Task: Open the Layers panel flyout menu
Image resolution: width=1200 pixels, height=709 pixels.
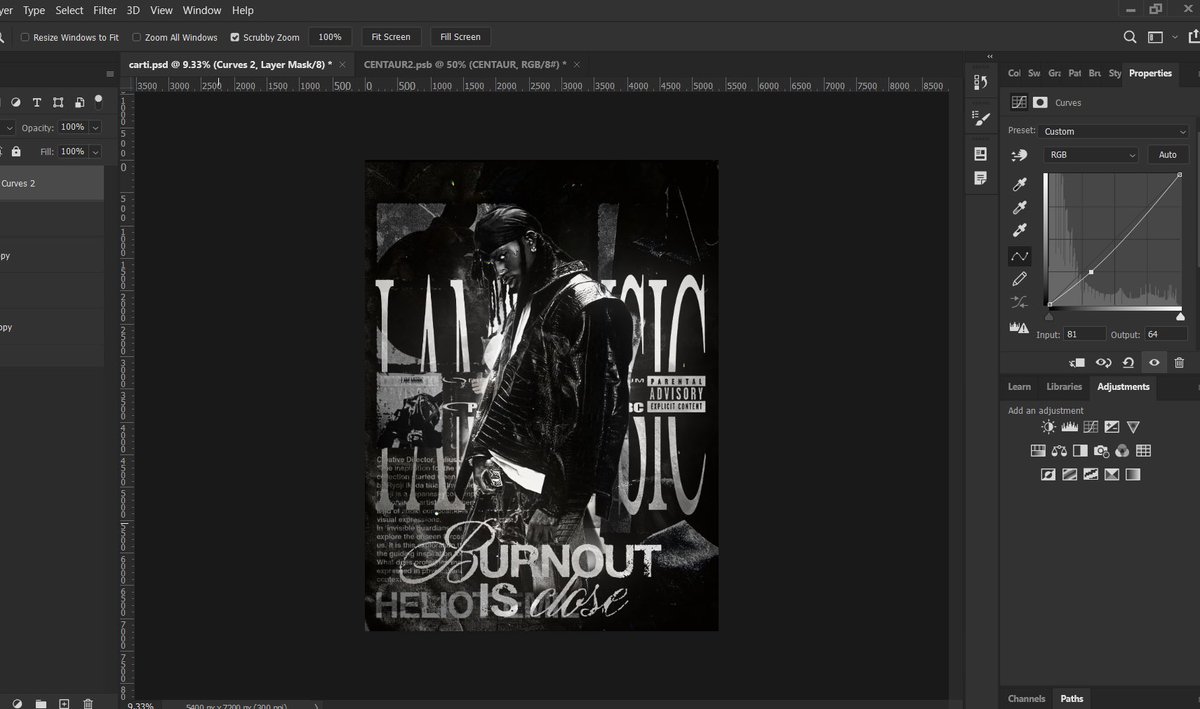Action: 110,75
